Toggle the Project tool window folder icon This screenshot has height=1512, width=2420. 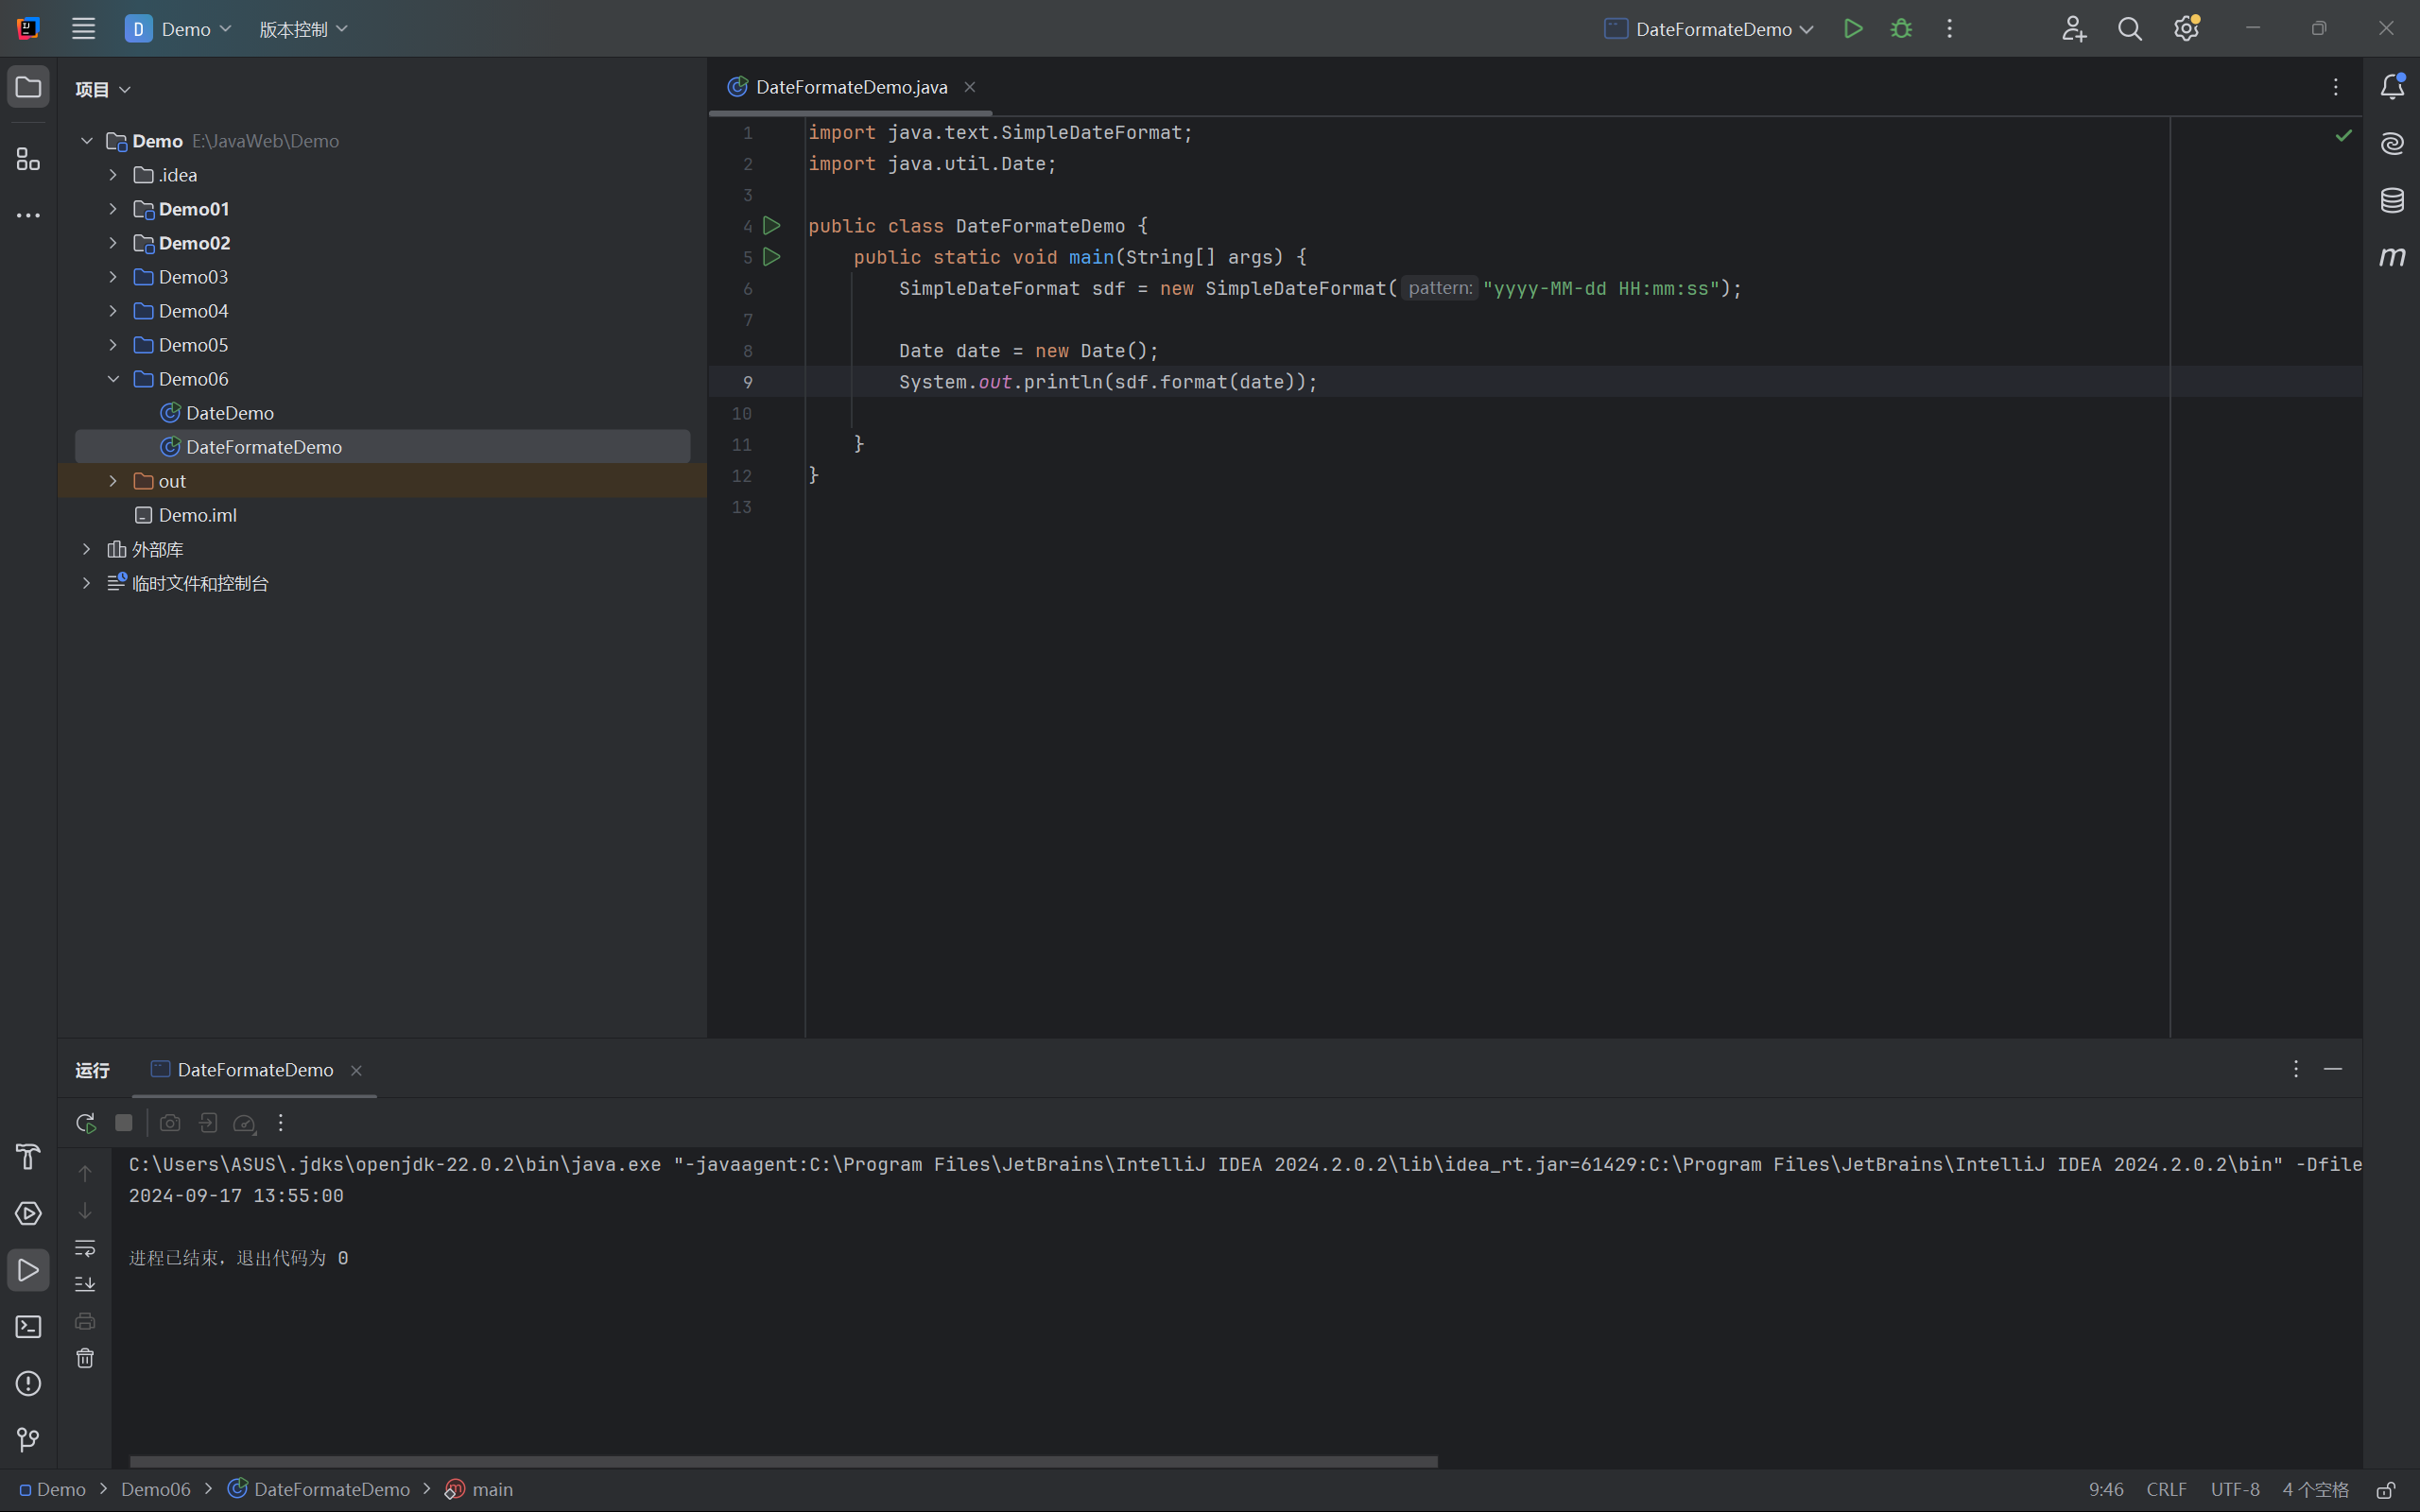click(x=28, y=87)
